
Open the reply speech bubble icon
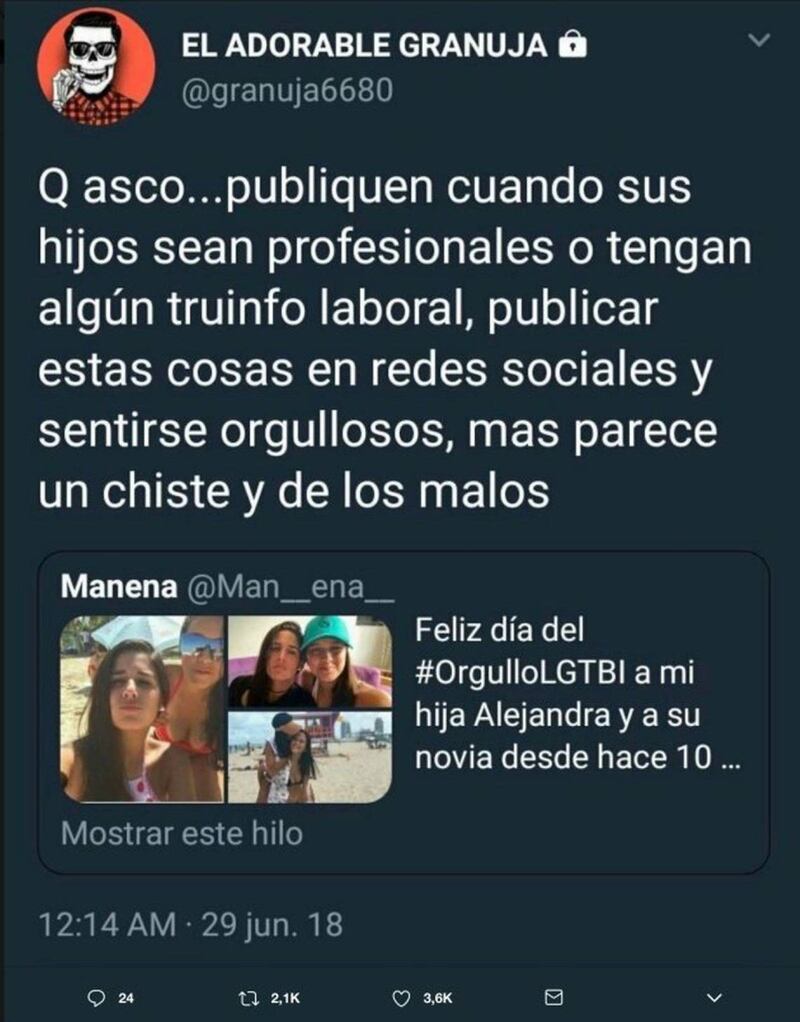(x=96, y=998)
